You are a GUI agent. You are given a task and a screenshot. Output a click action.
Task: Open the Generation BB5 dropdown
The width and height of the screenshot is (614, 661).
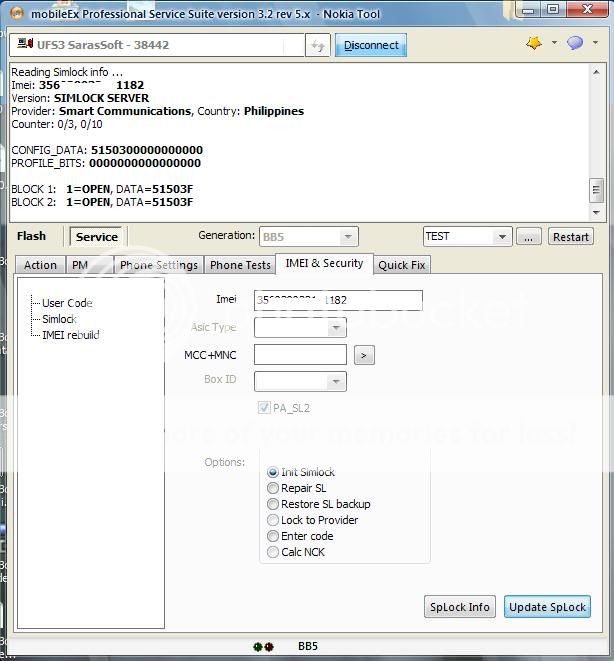(x=309, y=237)
